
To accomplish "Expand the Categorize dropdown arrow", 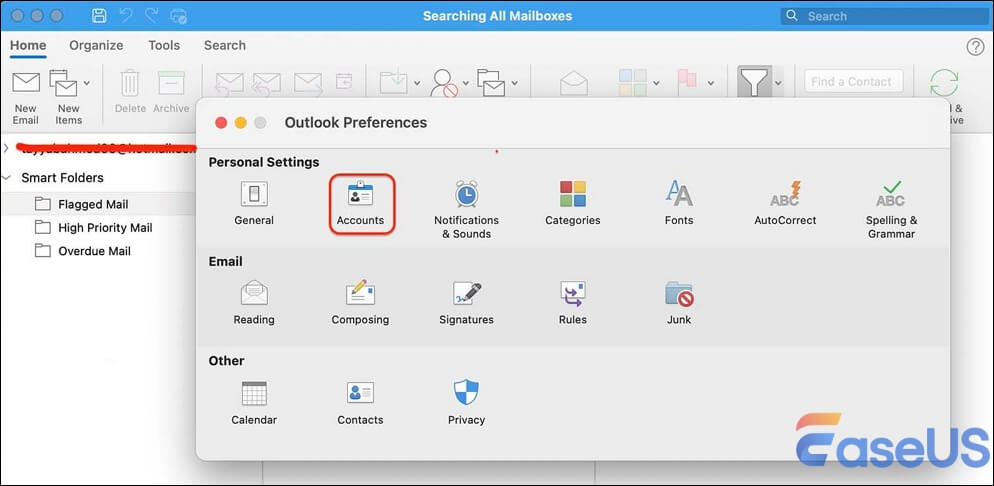I will (x=655, y=82).
